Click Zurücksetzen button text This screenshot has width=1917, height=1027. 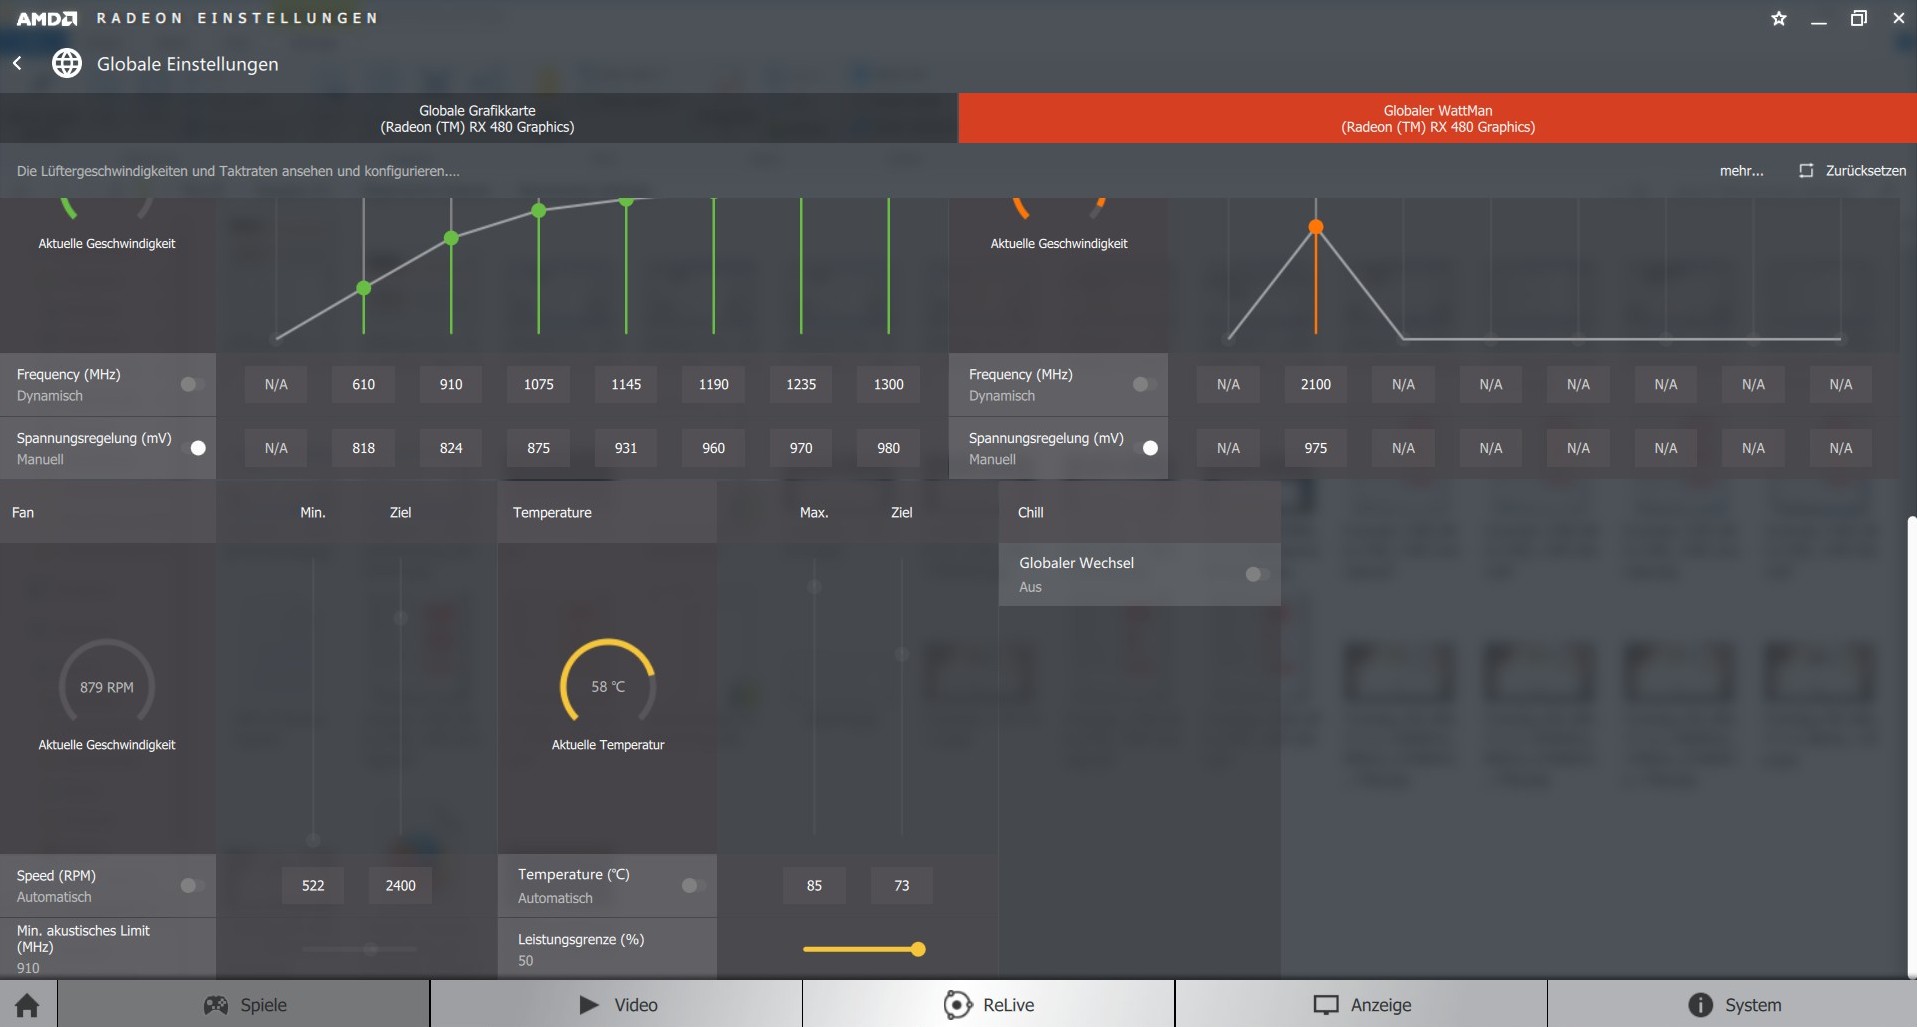(x=1865, y=171)
